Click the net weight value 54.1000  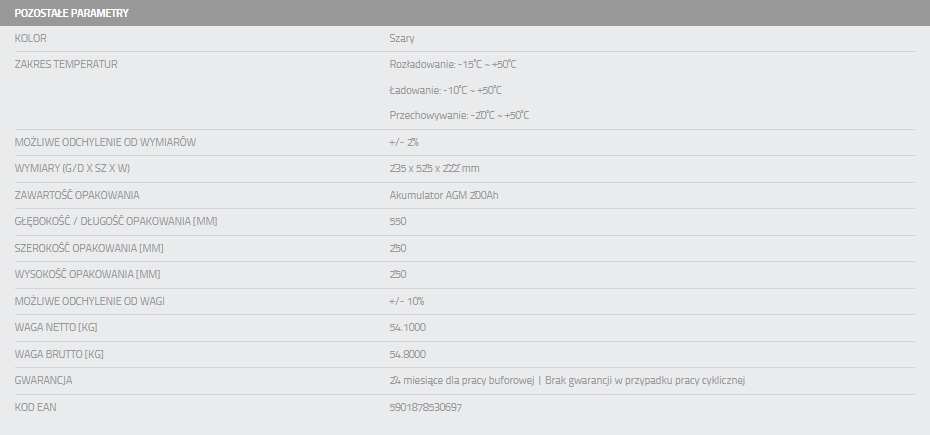click(x=408, y=327)
